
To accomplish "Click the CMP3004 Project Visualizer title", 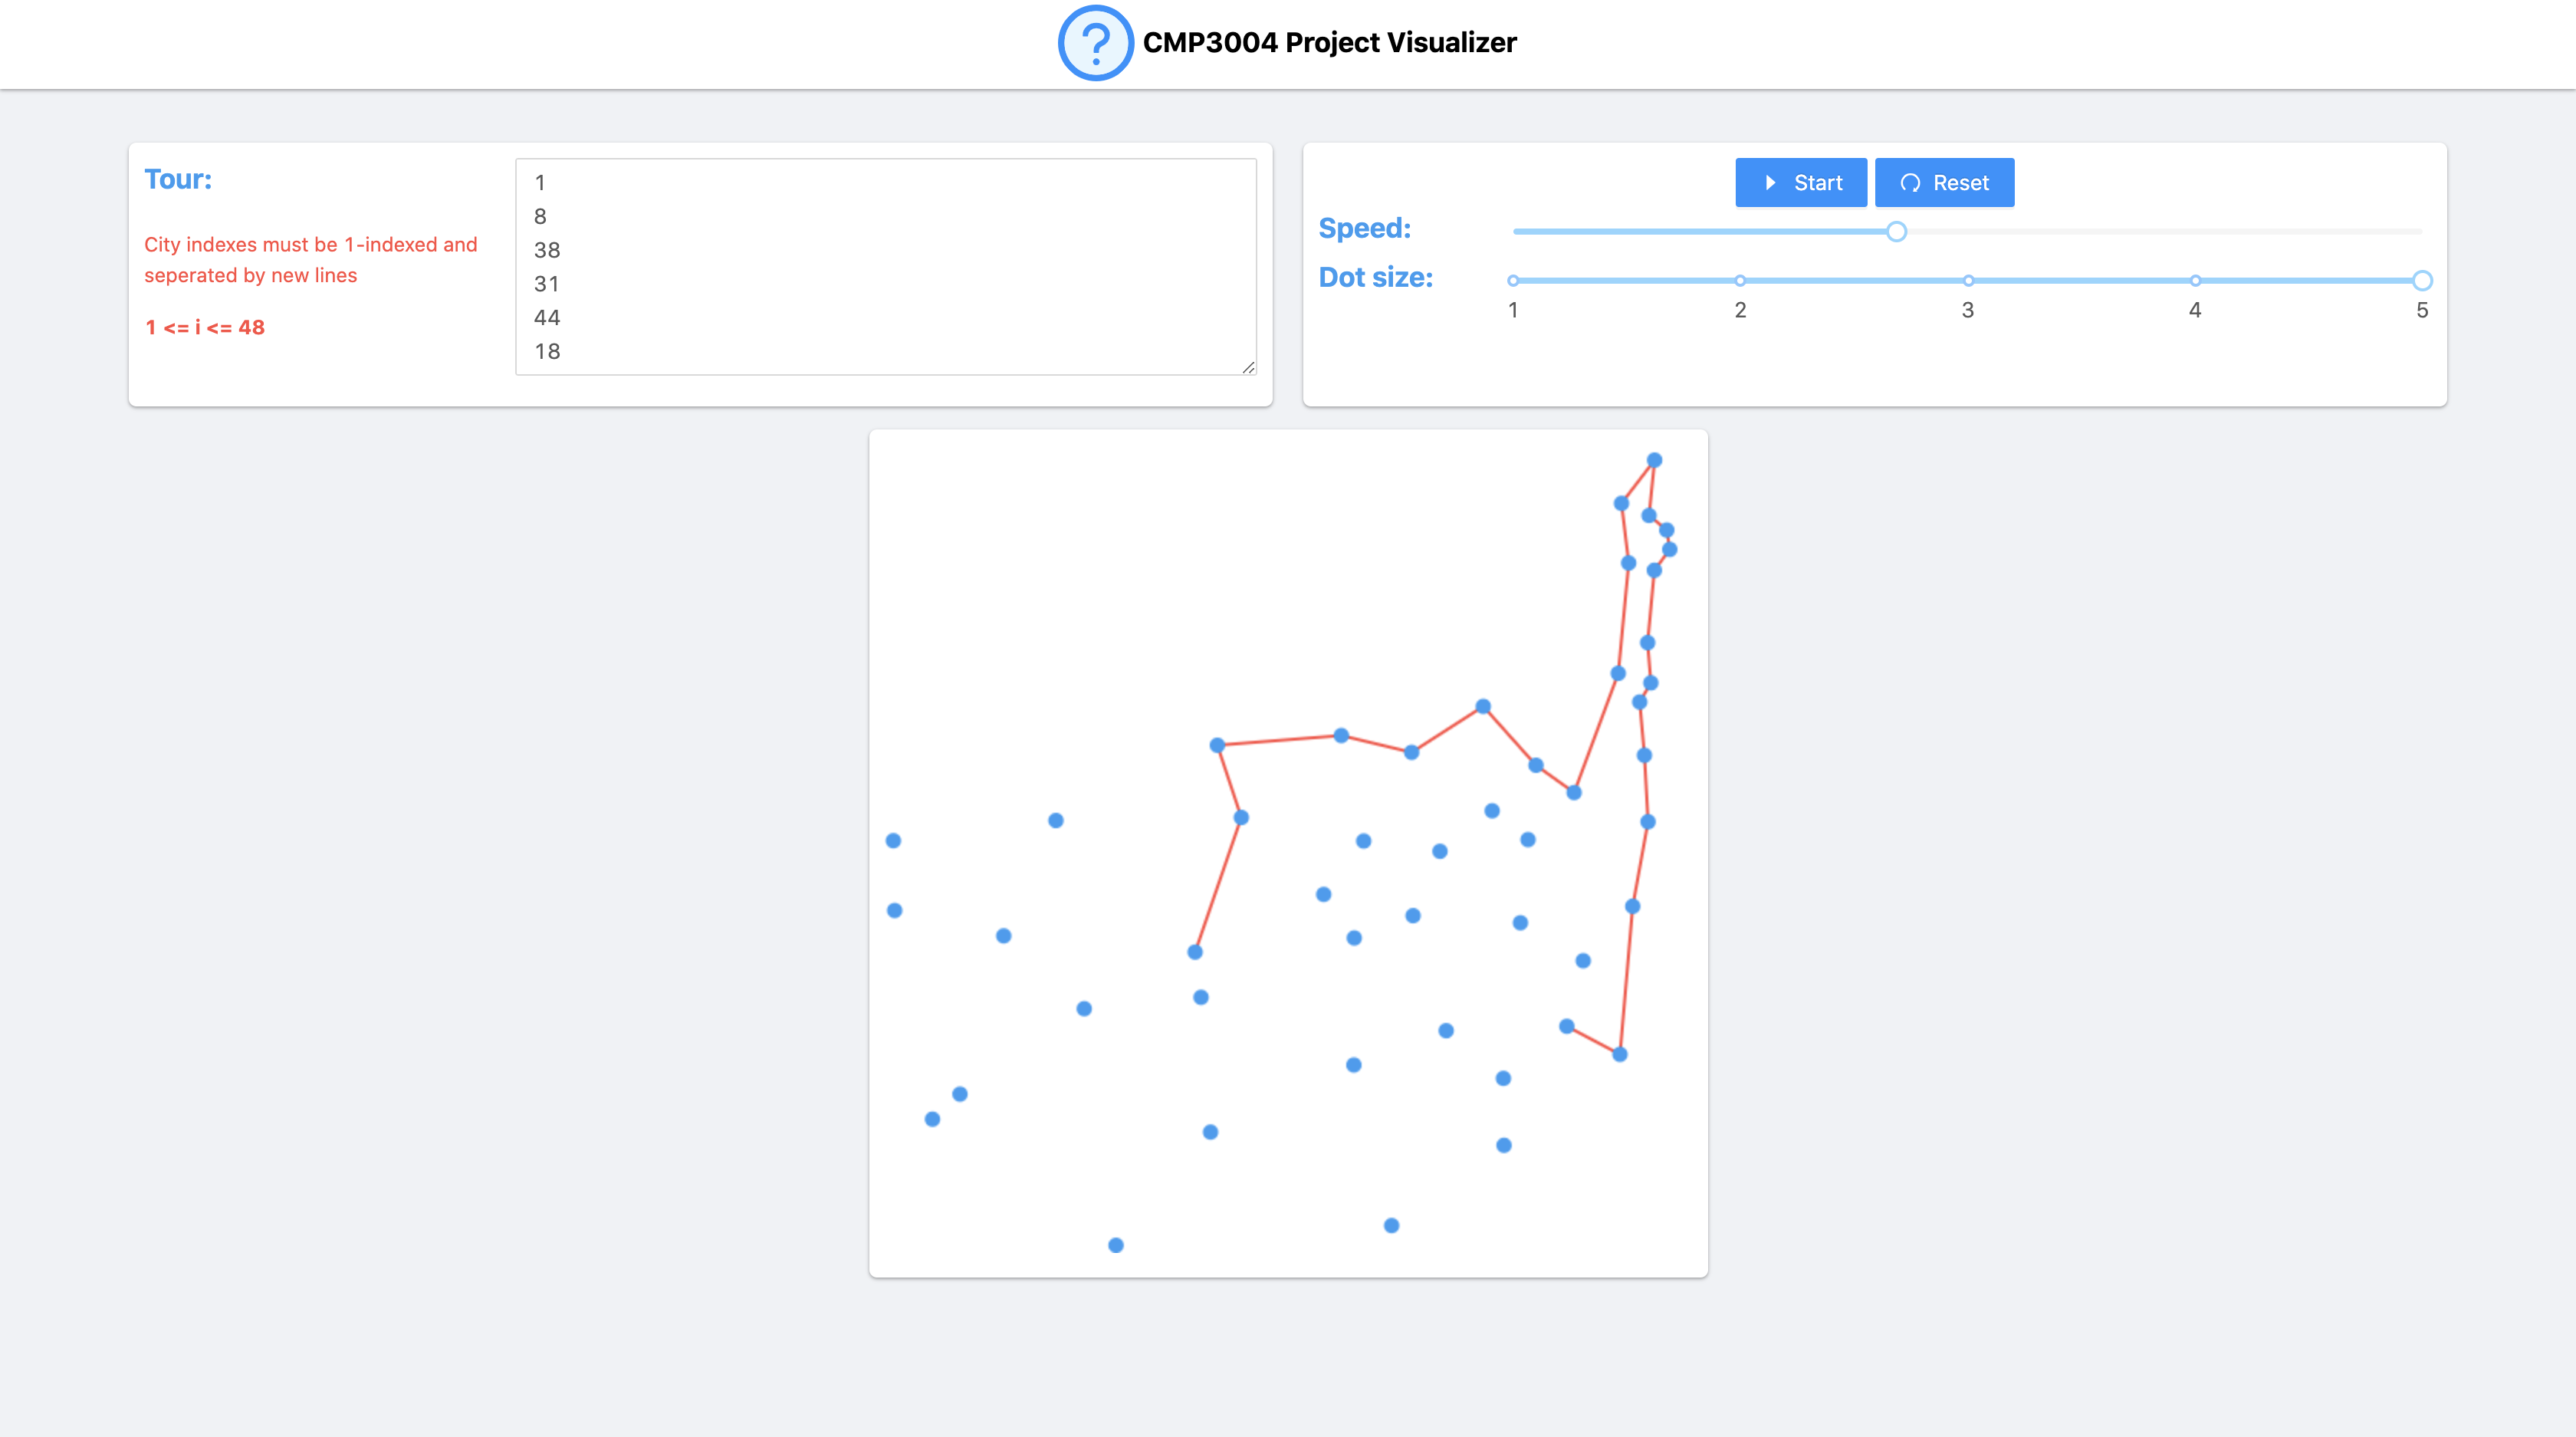I will (x=1329, y=43).
